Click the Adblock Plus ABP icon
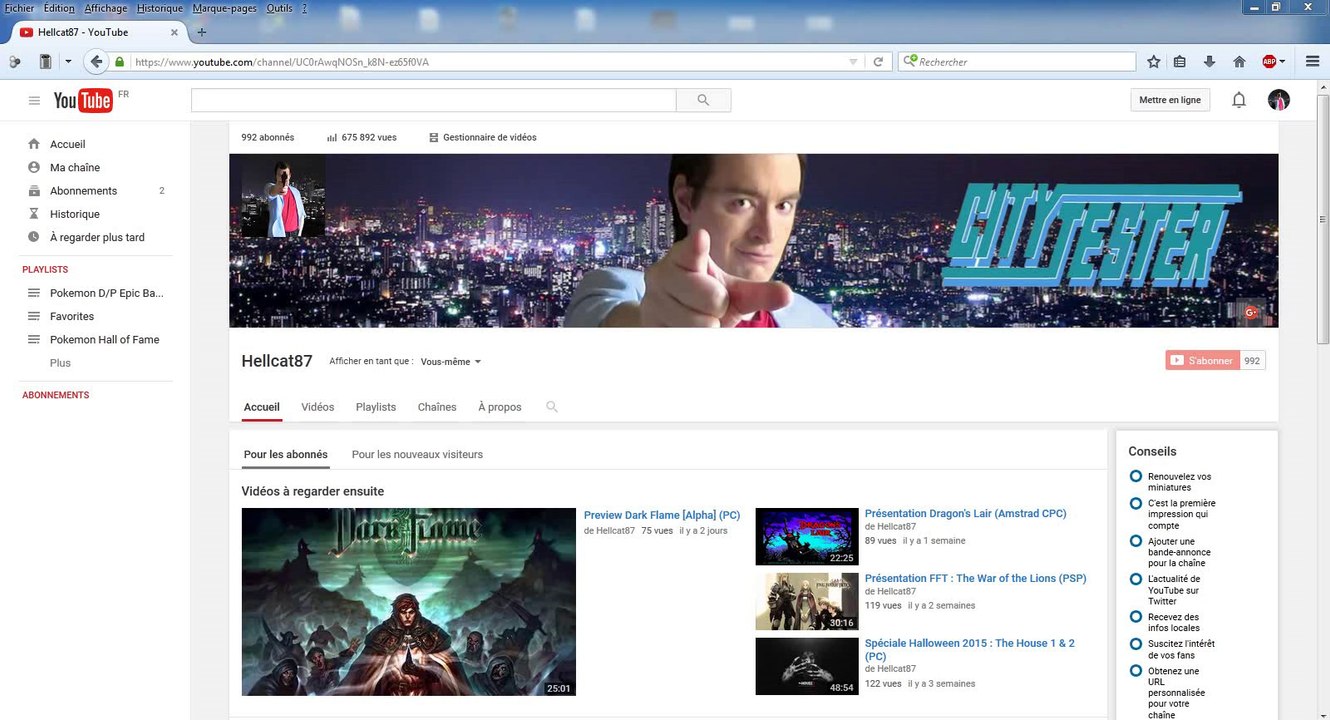 tap(1268, 61)
